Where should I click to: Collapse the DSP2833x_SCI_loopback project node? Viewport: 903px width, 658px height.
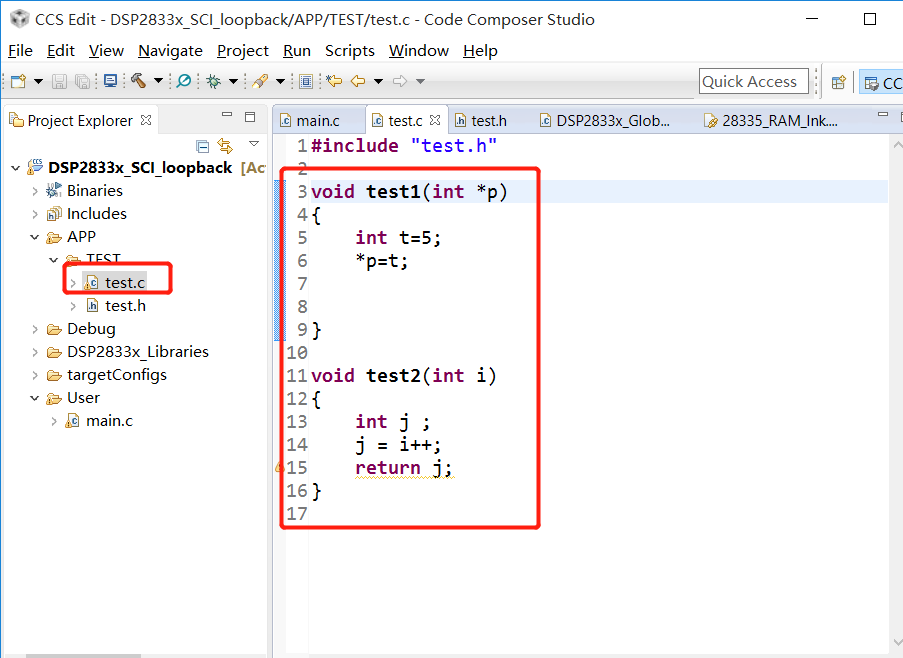point(16,168)
